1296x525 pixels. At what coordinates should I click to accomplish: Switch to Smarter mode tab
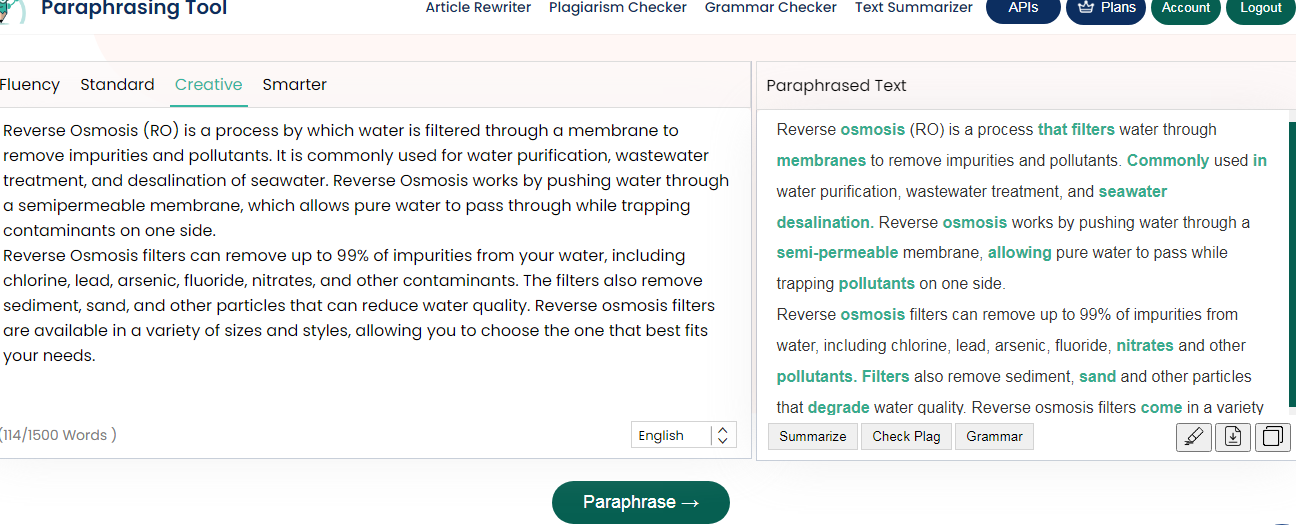(x=294, y=85)
